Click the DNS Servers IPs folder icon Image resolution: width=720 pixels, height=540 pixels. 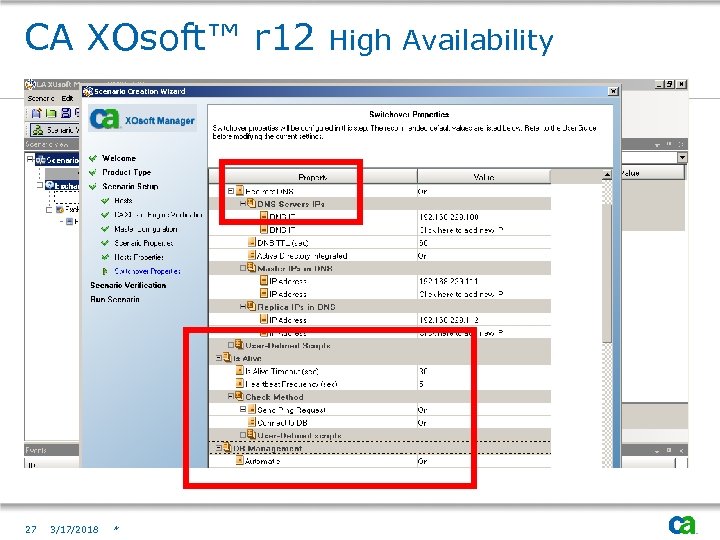pyautogui.click(x=251, y=203)
